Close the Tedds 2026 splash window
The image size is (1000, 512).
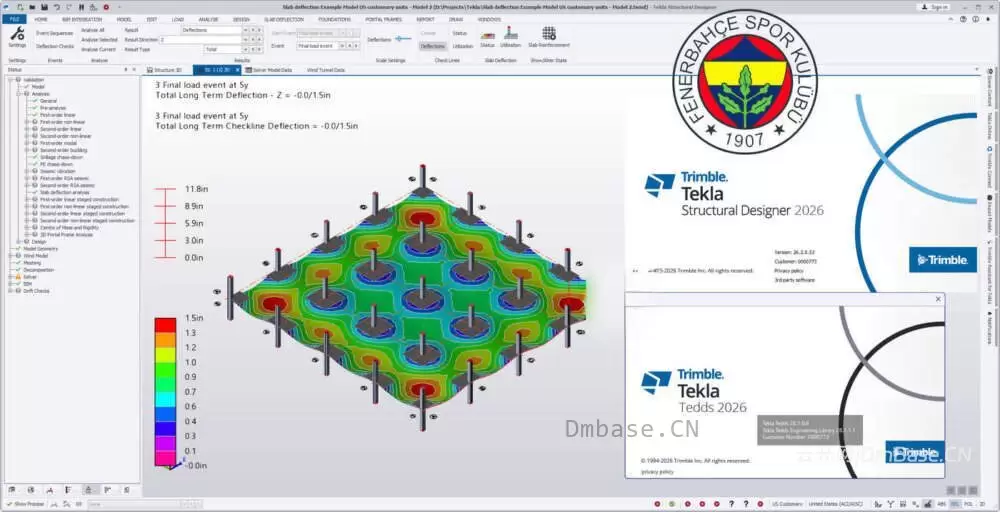tap(938, 299)
